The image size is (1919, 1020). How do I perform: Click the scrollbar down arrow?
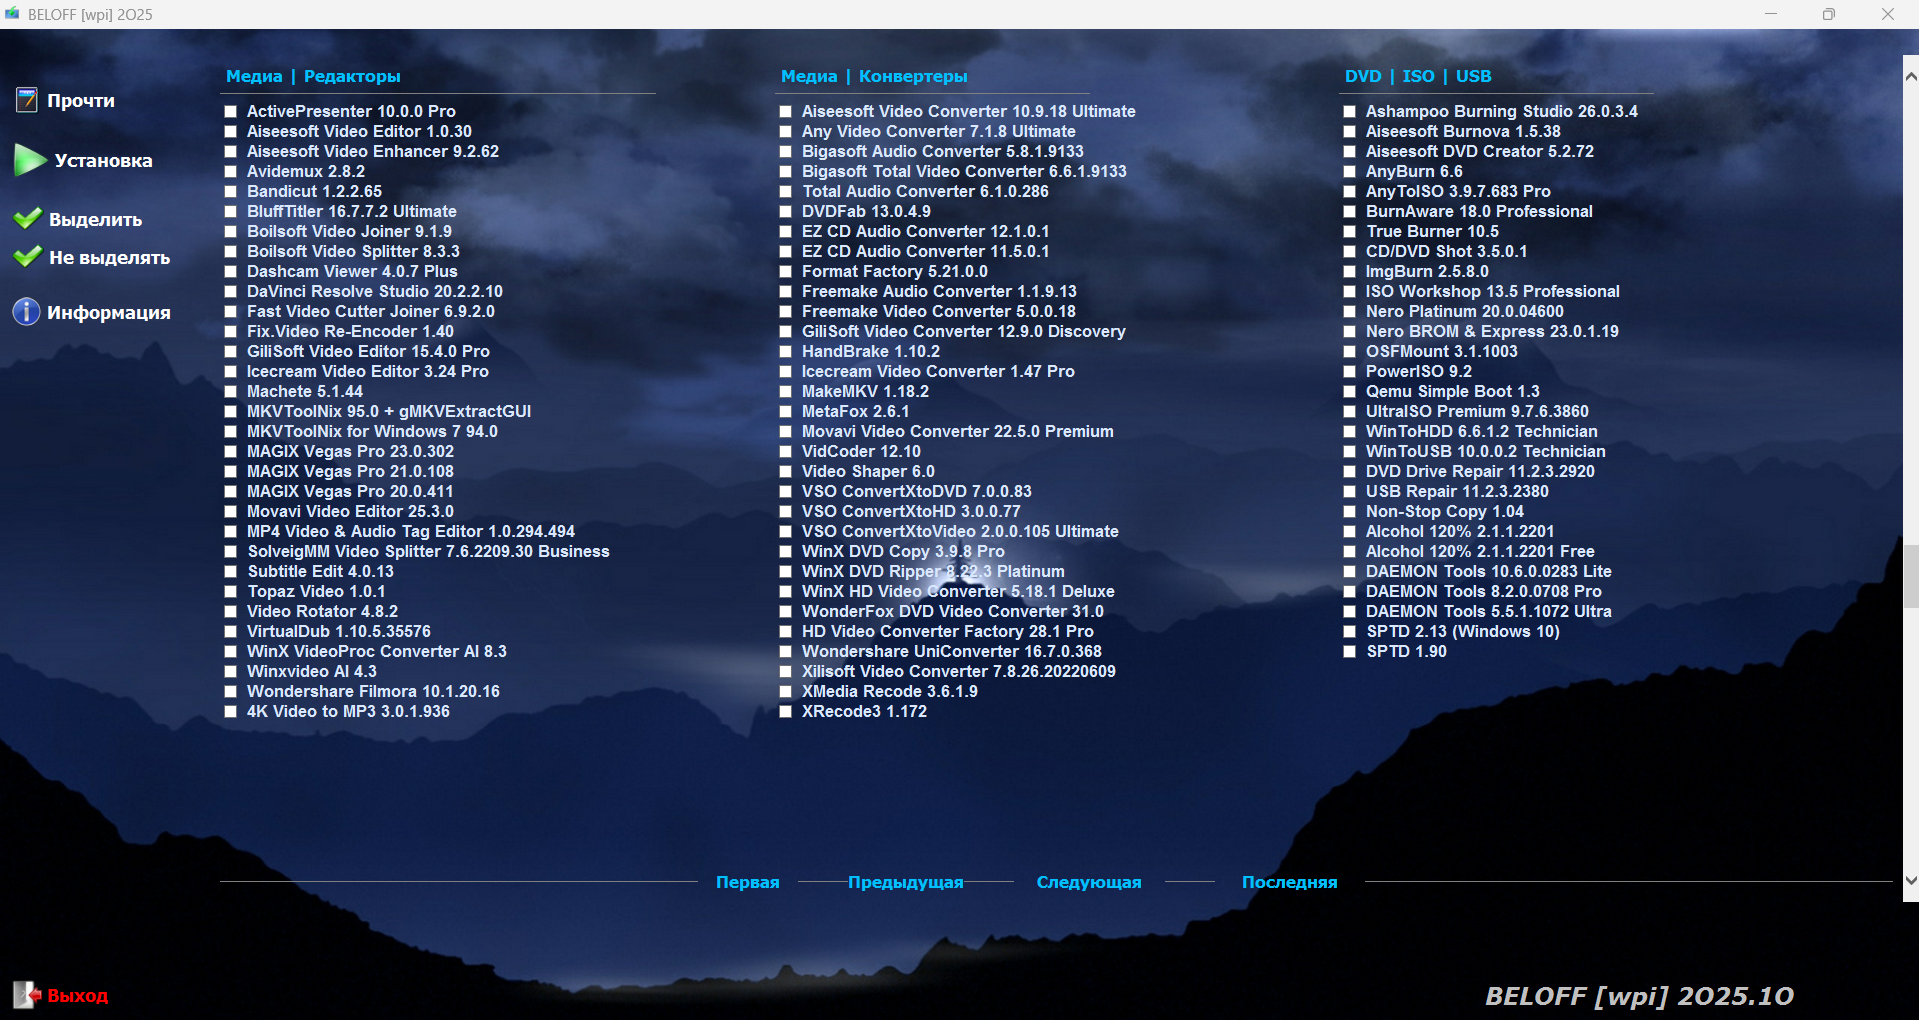click(x=1910, y=881)
